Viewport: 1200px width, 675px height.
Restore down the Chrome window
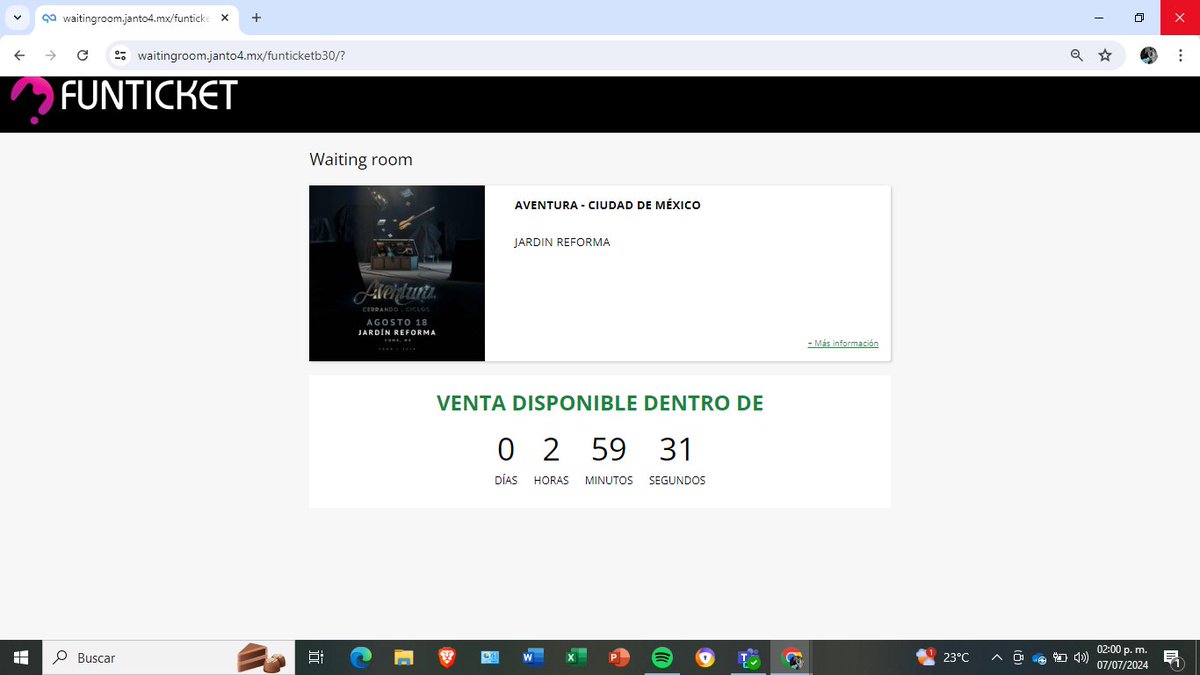coord(1139,18)
